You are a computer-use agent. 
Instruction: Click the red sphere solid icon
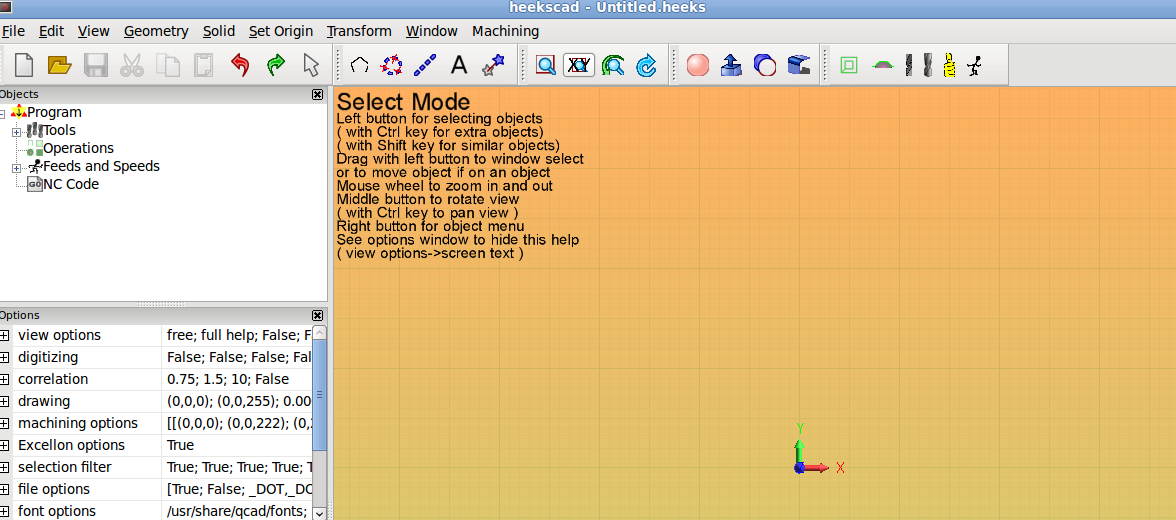click(x=698, y=66)
